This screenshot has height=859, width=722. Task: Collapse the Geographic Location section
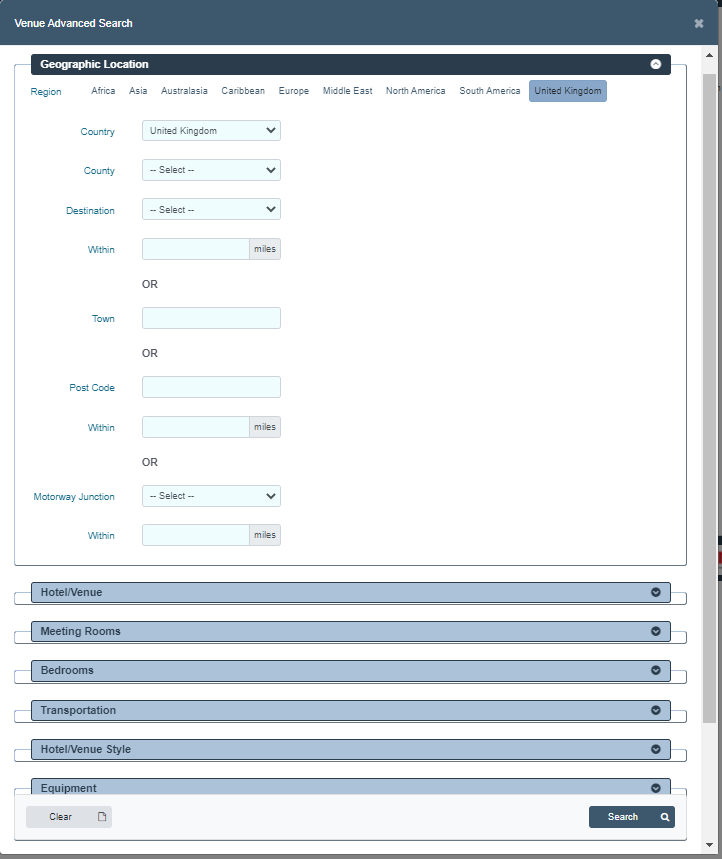click(655, 64)
